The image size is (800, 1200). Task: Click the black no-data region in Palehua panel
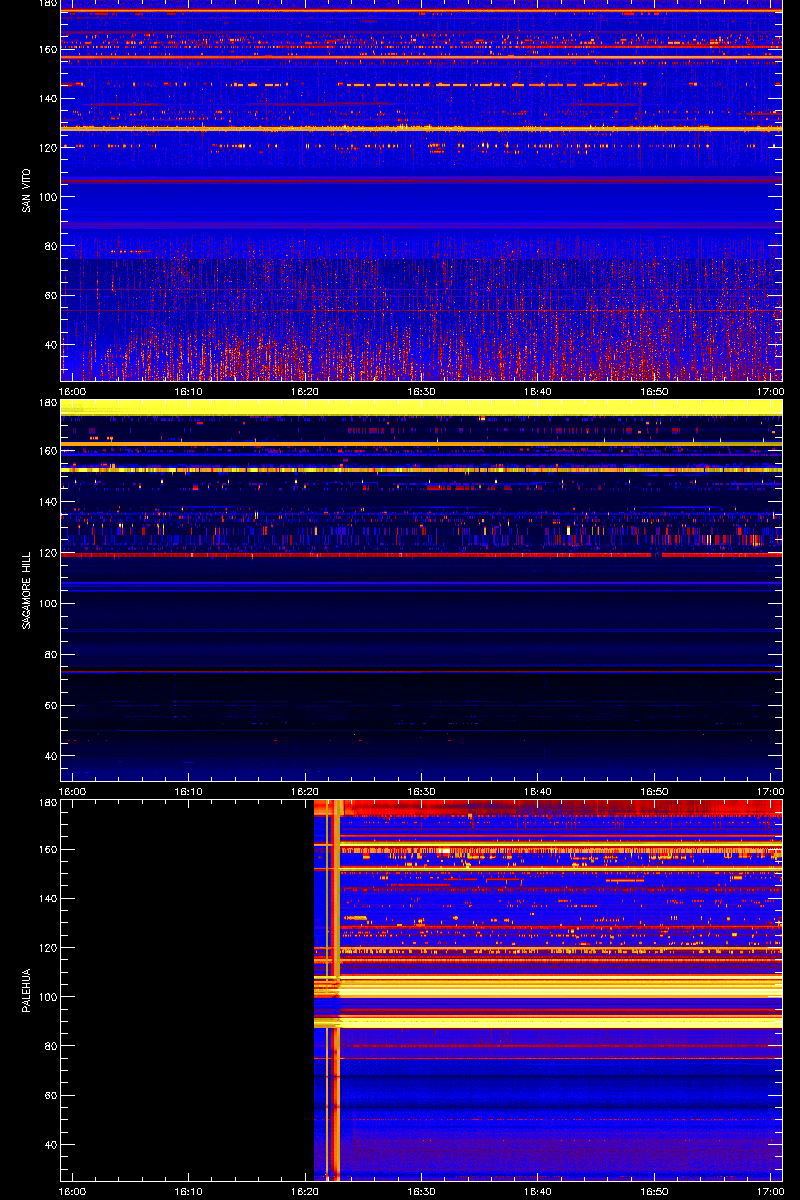click(187, 990)
